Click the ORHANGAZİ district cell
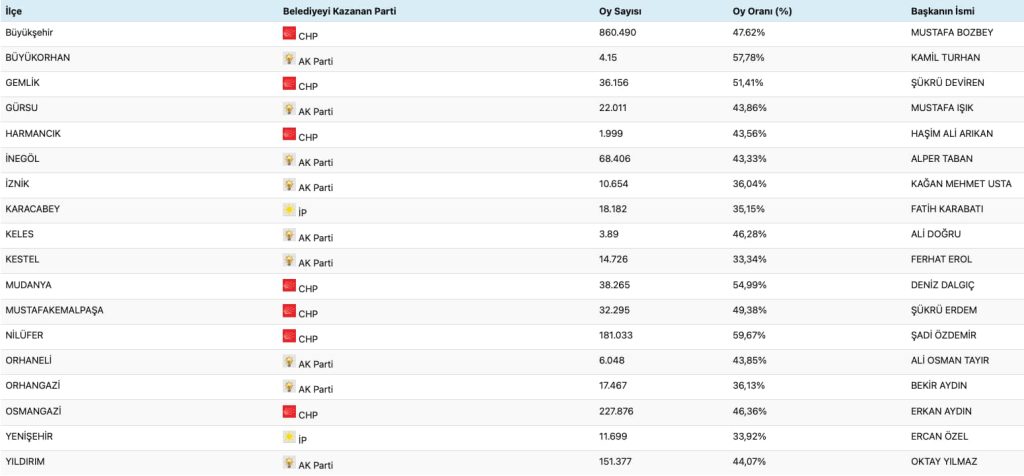The height and width of the screenshot is (476, 1024). pyautogui.click(x=33, y=386)
